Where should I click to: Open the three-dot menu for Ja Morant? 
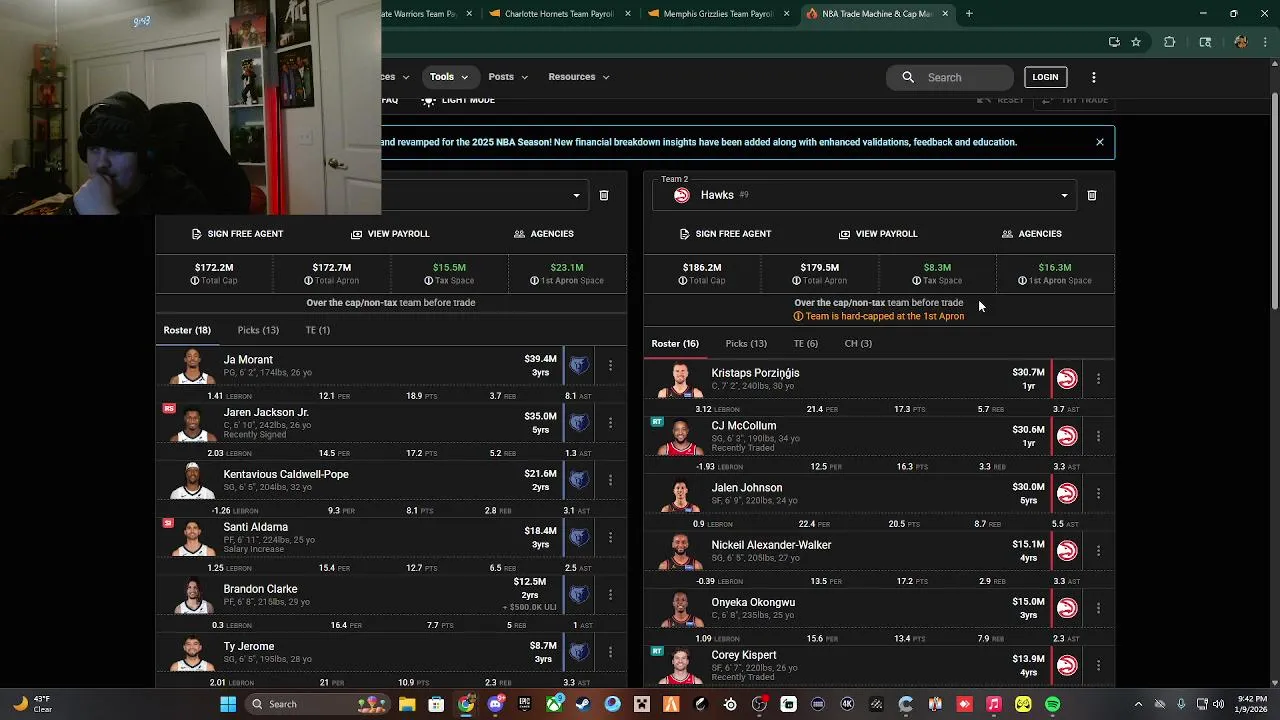click(x=610, y=365)
